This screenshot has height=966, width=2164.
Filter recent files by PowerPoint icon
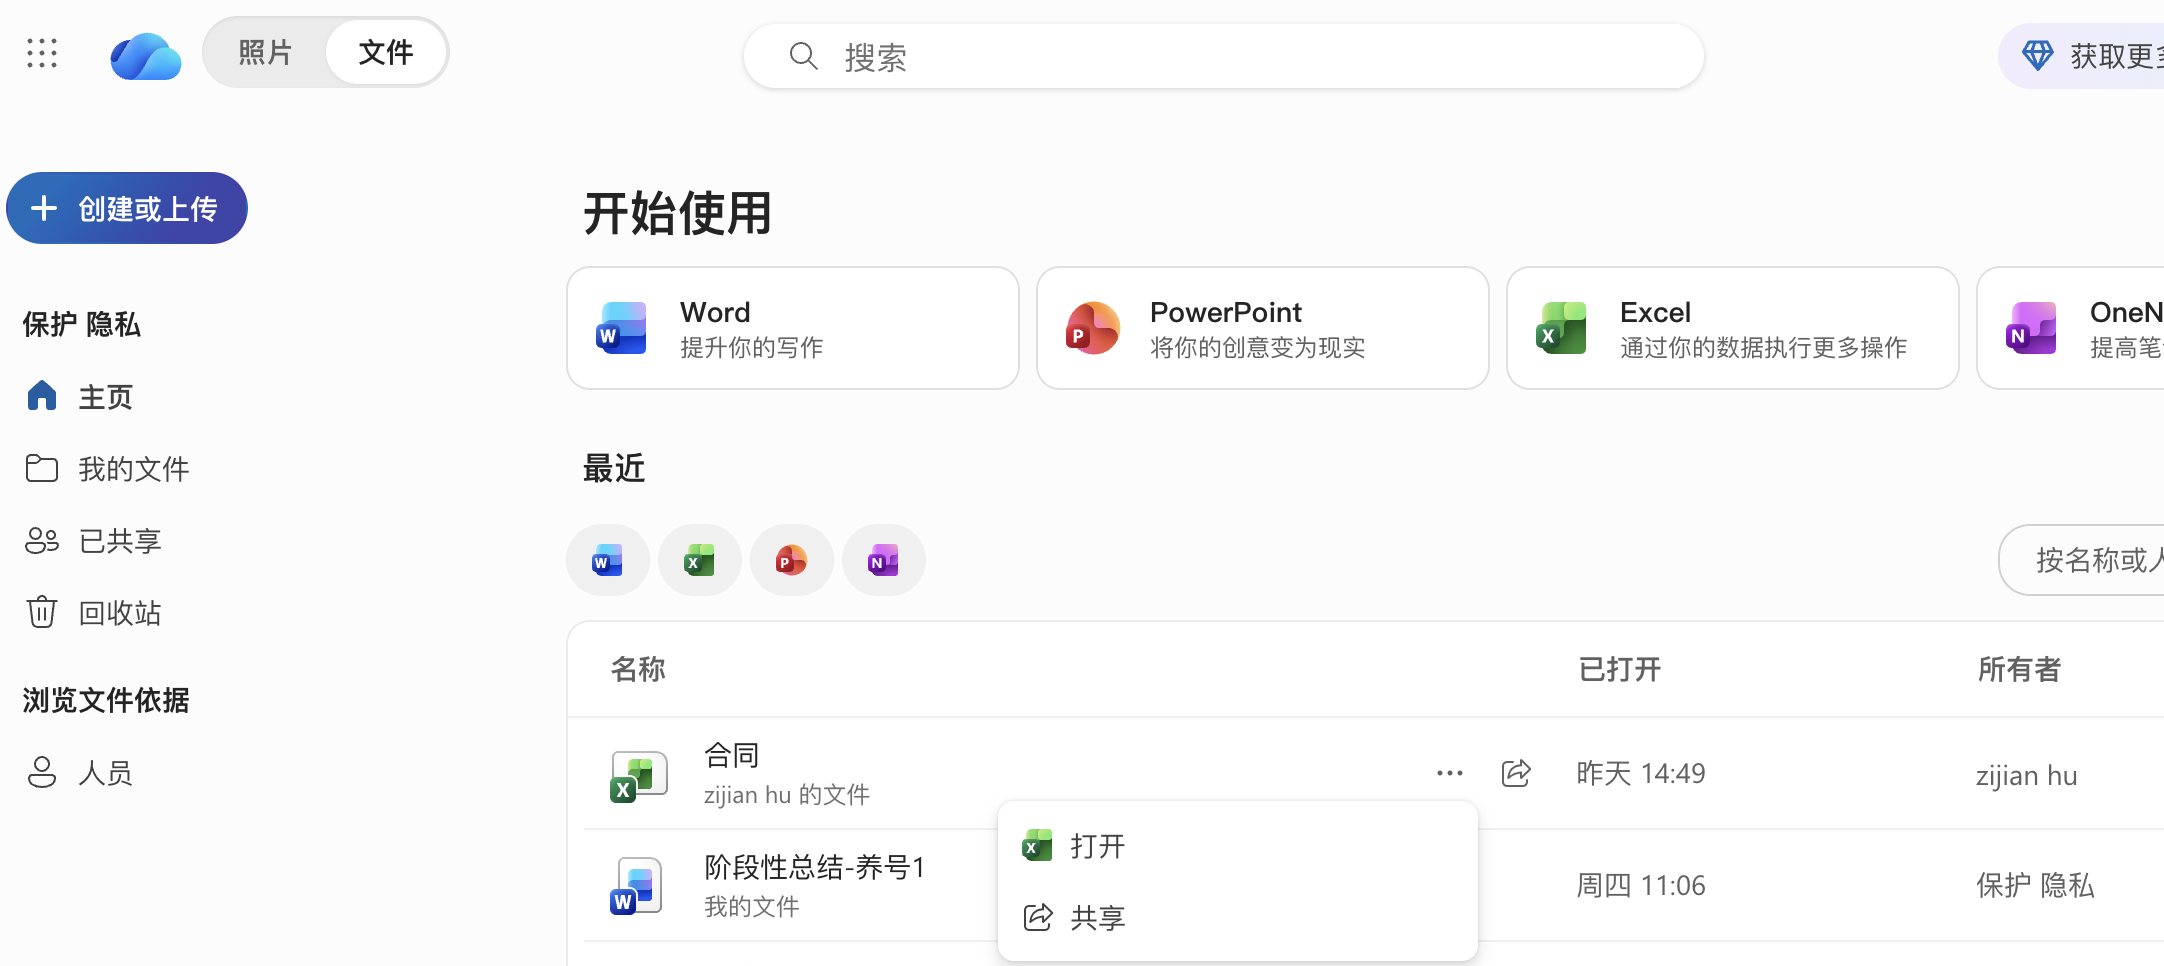792,560
